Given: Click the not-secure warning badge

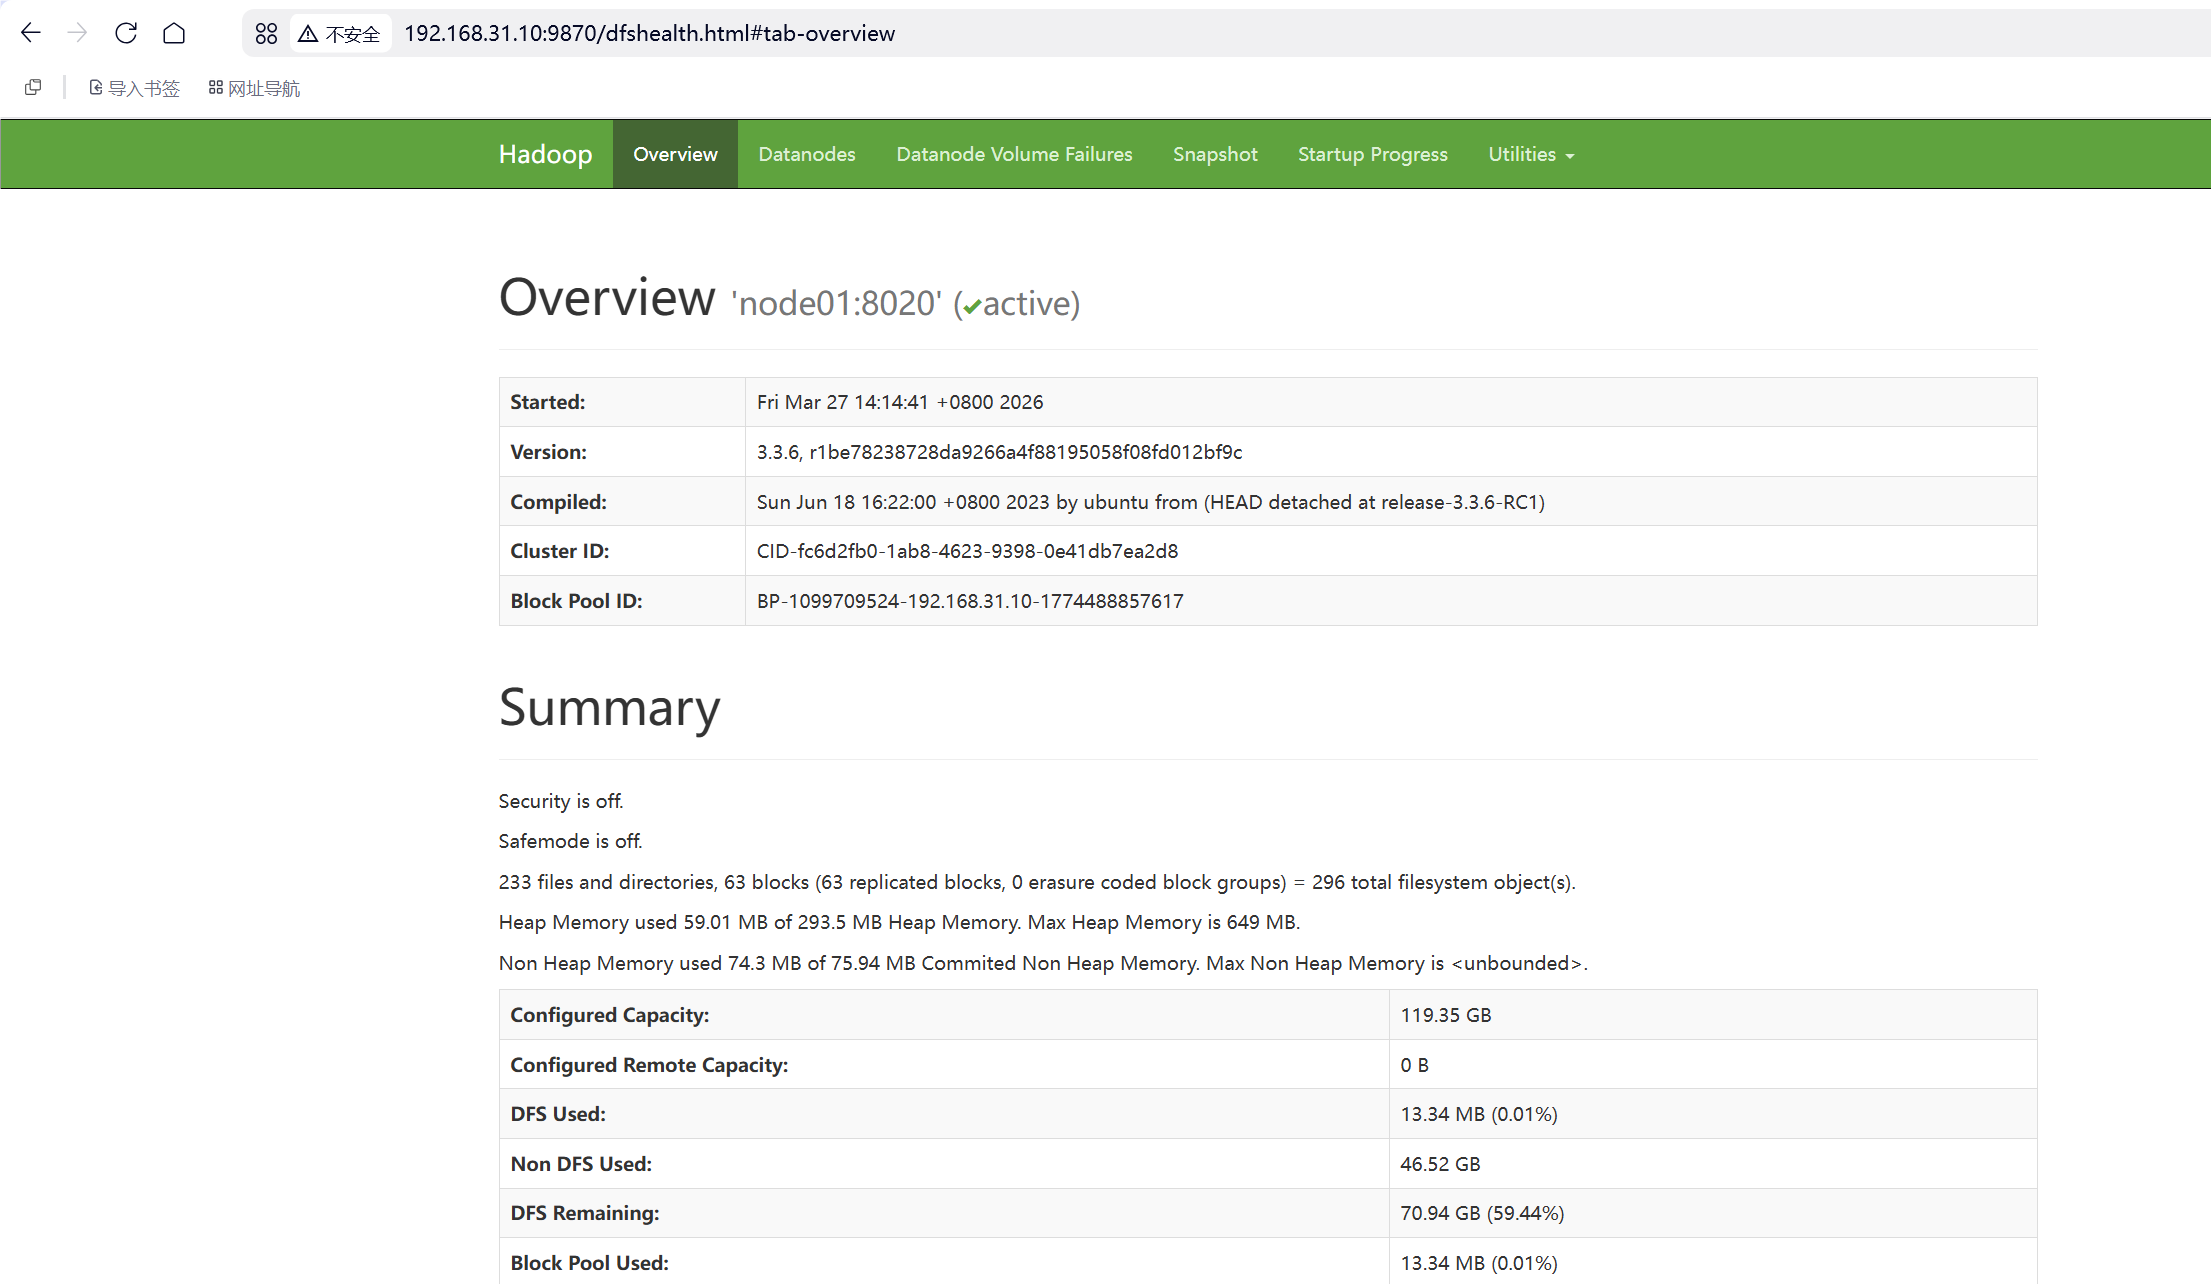Looking at the screenshot, I should click(x=340, y=34).
